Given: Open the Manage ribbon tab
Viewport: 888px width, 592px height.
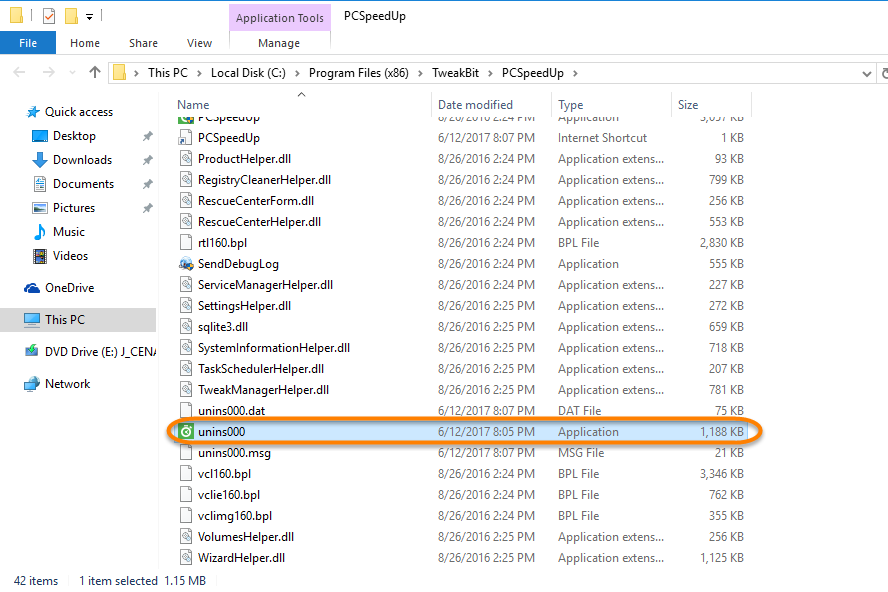Looking at the screenshot, I should [x=279, y=43].
